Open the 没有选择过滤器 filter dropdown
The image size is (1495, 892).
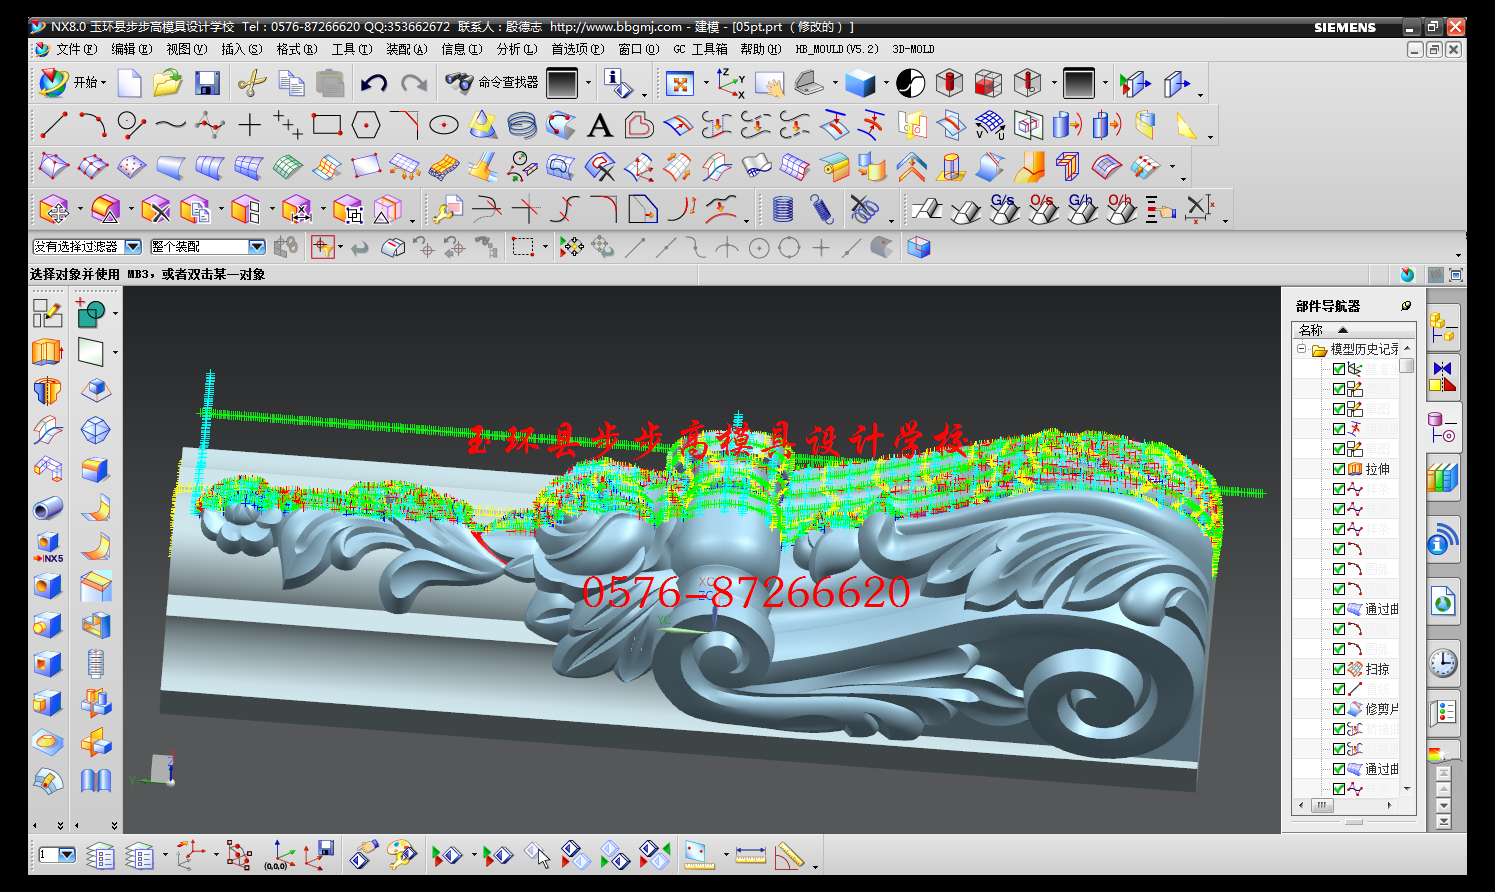[x=133, y=246]
